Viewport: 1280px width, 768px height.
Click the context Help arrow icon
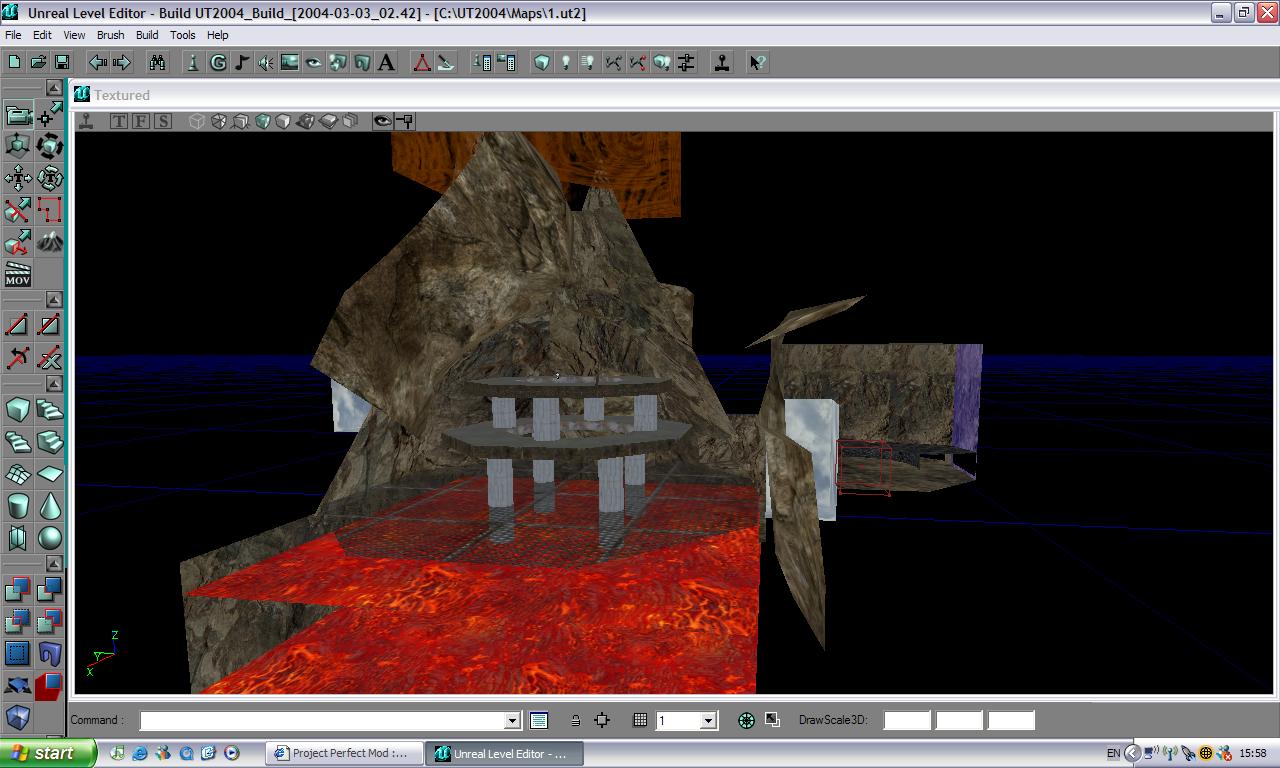758,62
